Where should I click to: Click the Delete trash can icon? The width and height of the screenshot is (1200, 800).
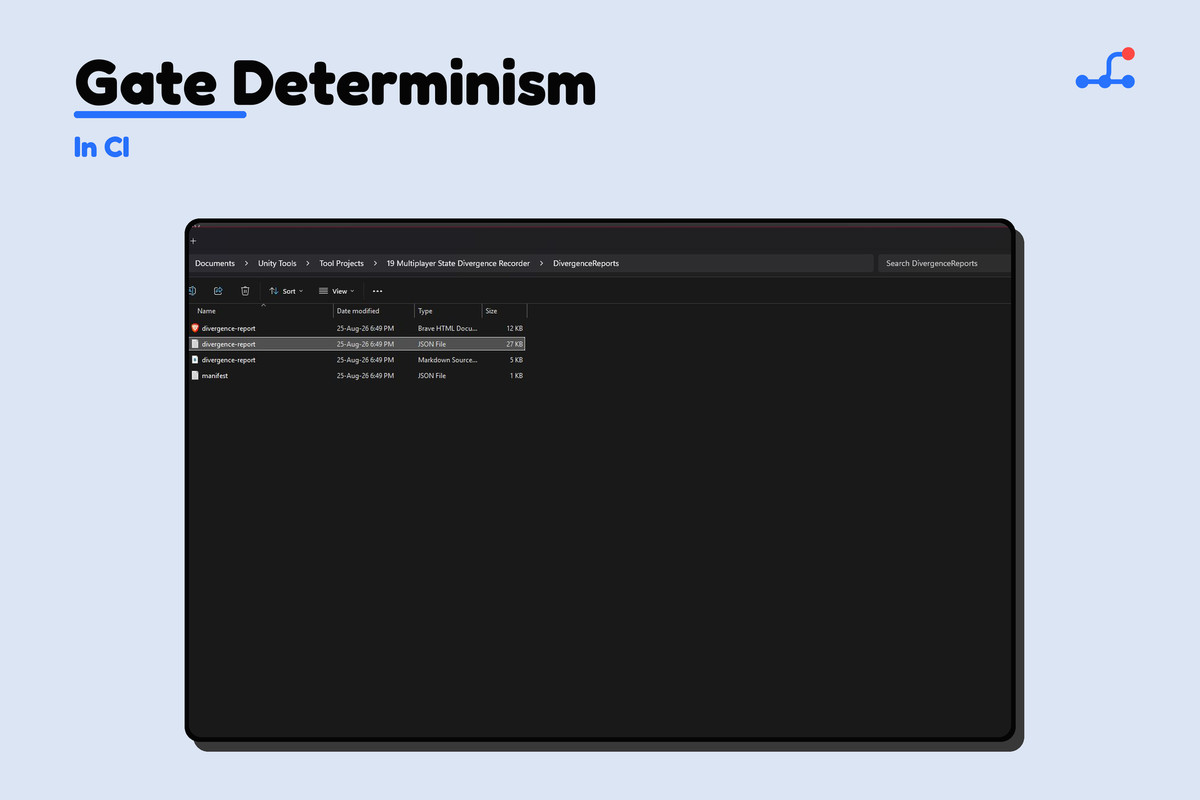click(245, 291)
